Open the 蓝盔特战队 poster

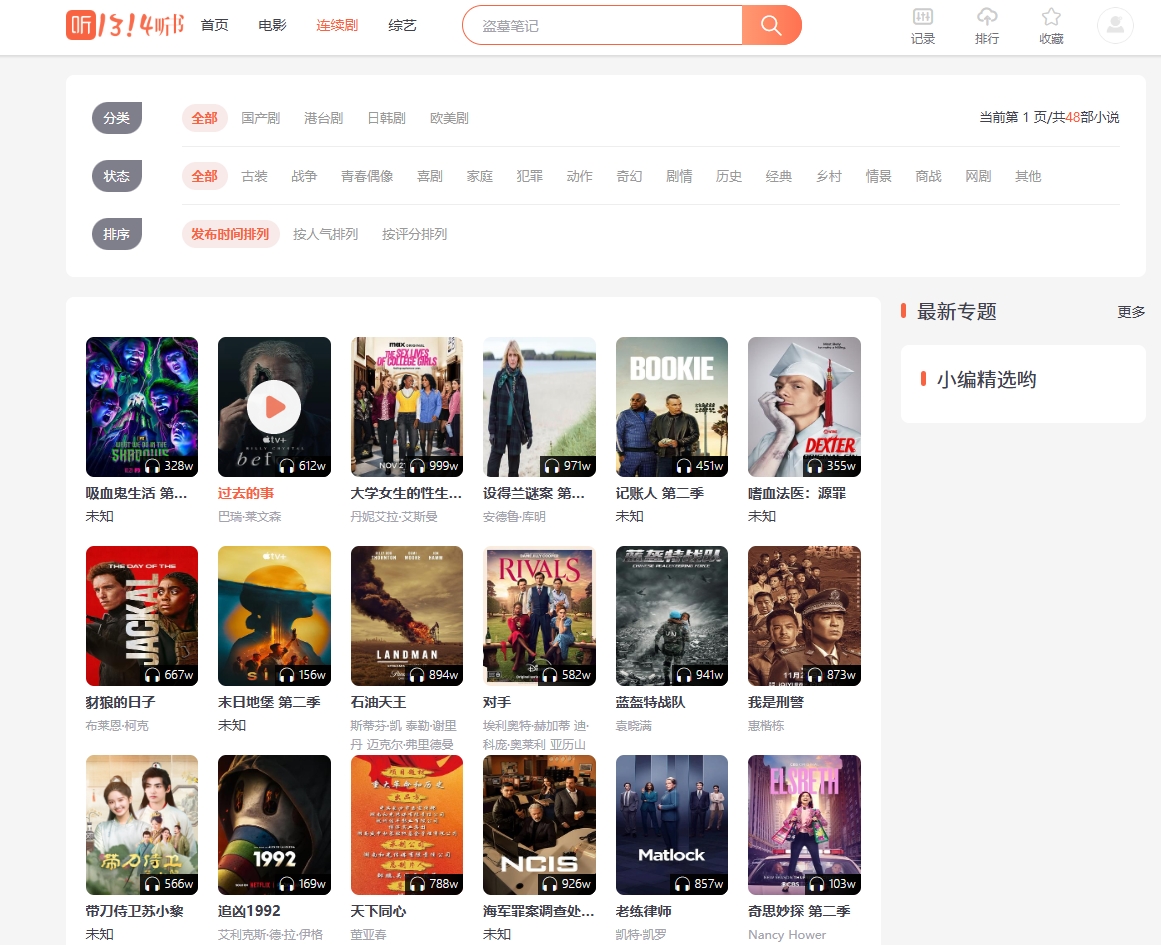(x=672, y=615)
